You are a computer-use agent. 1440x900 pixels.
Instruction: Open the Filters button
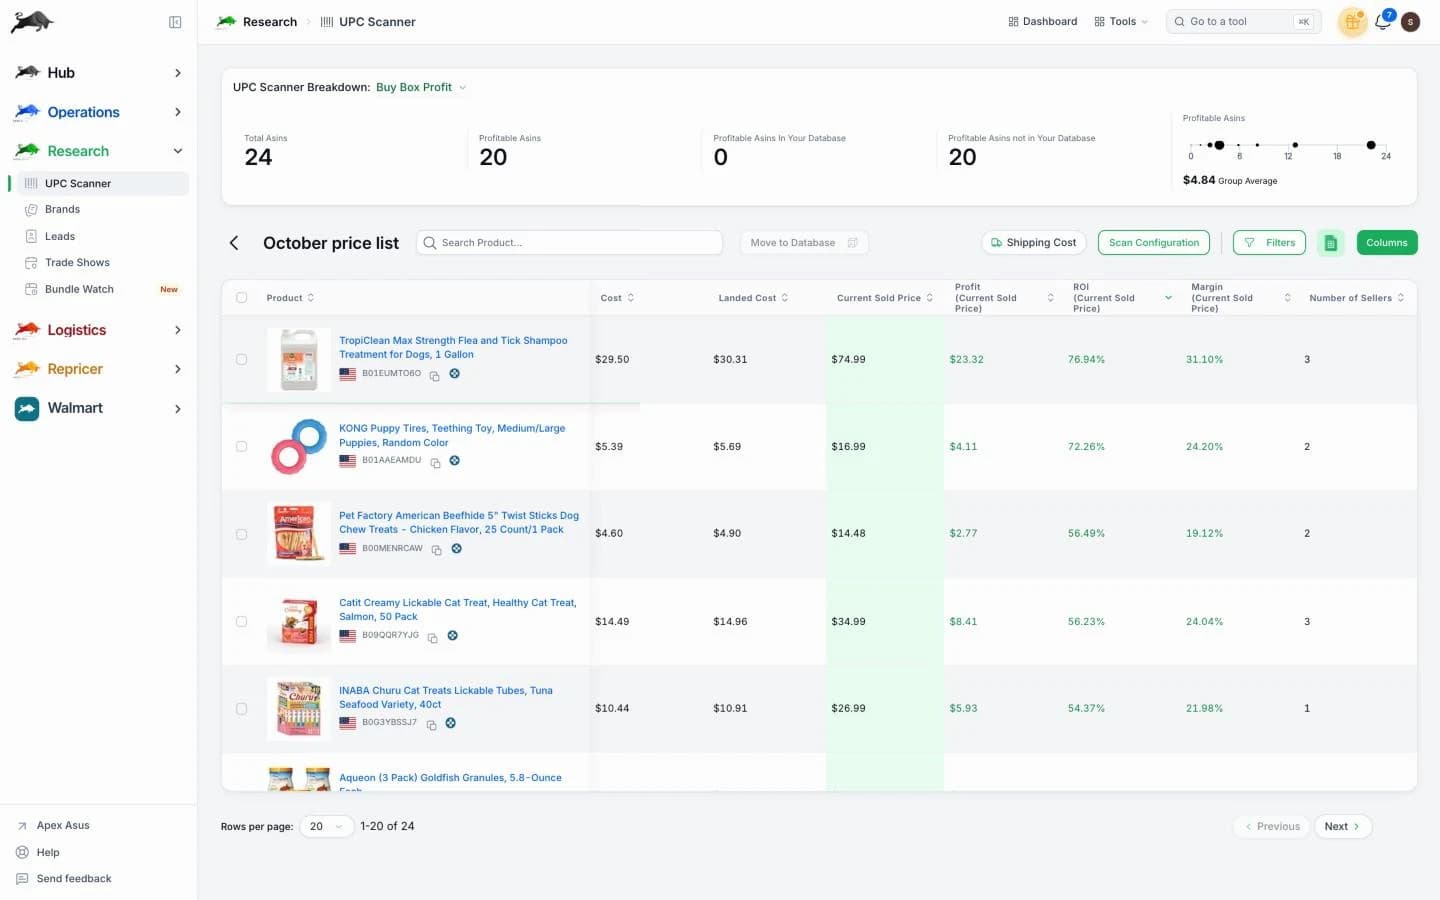tap(1270, 243)
